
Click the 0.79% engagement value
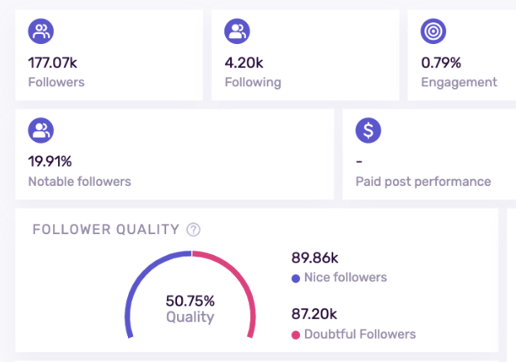coord(441,63)
